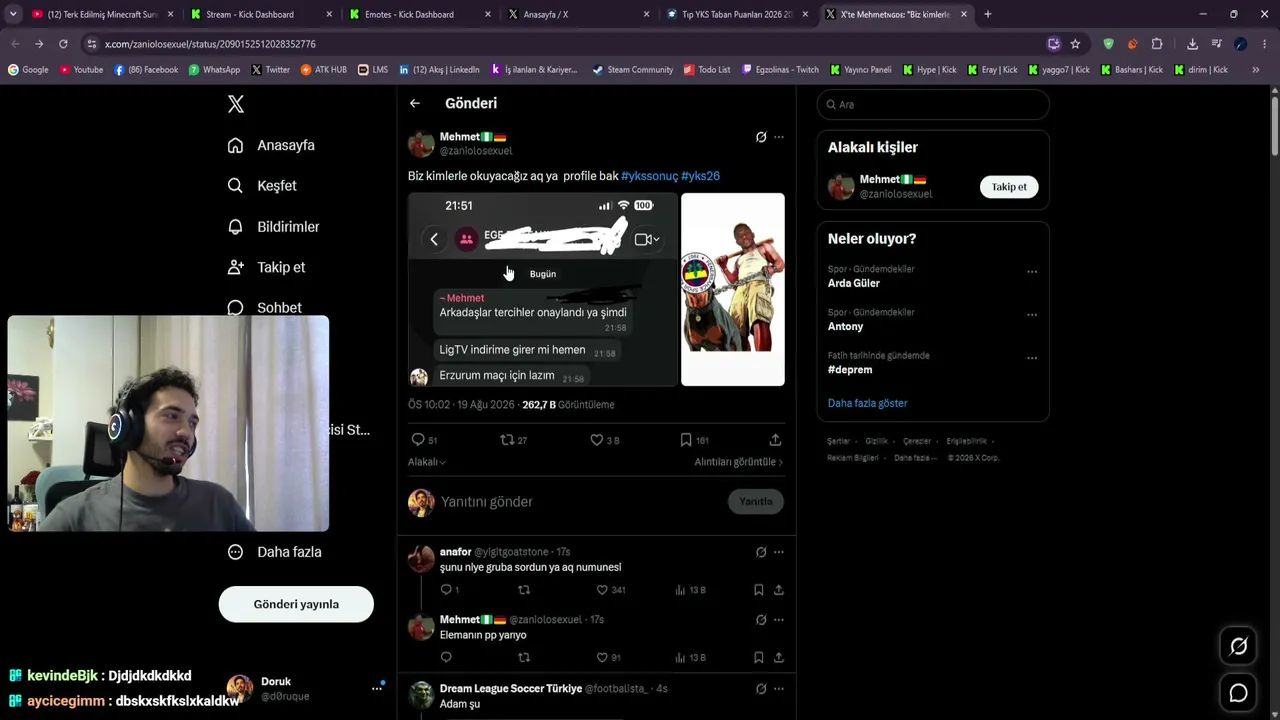Click the green shield extension icon
1280x720 pixels.
tap(1108, 44)
